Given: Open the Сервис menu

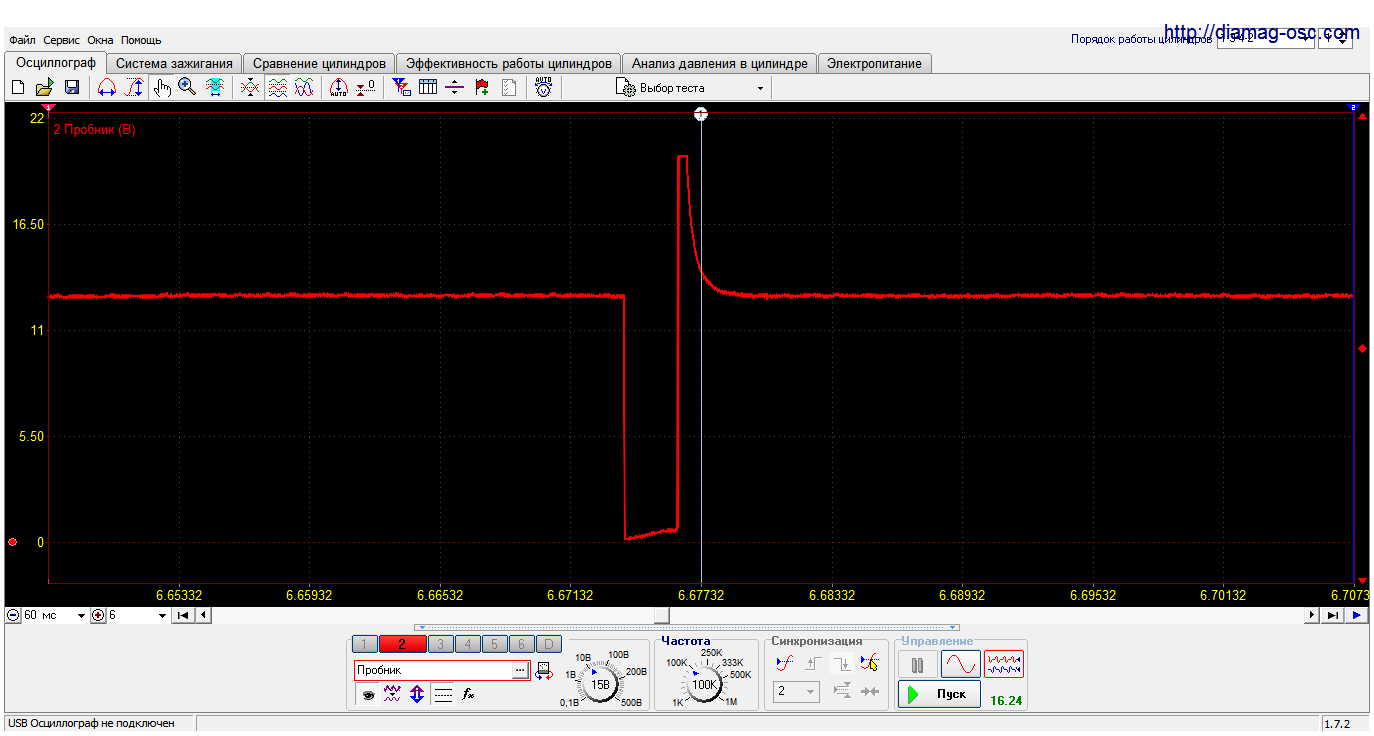Looking at the screenshot, I should coord(62,40).
